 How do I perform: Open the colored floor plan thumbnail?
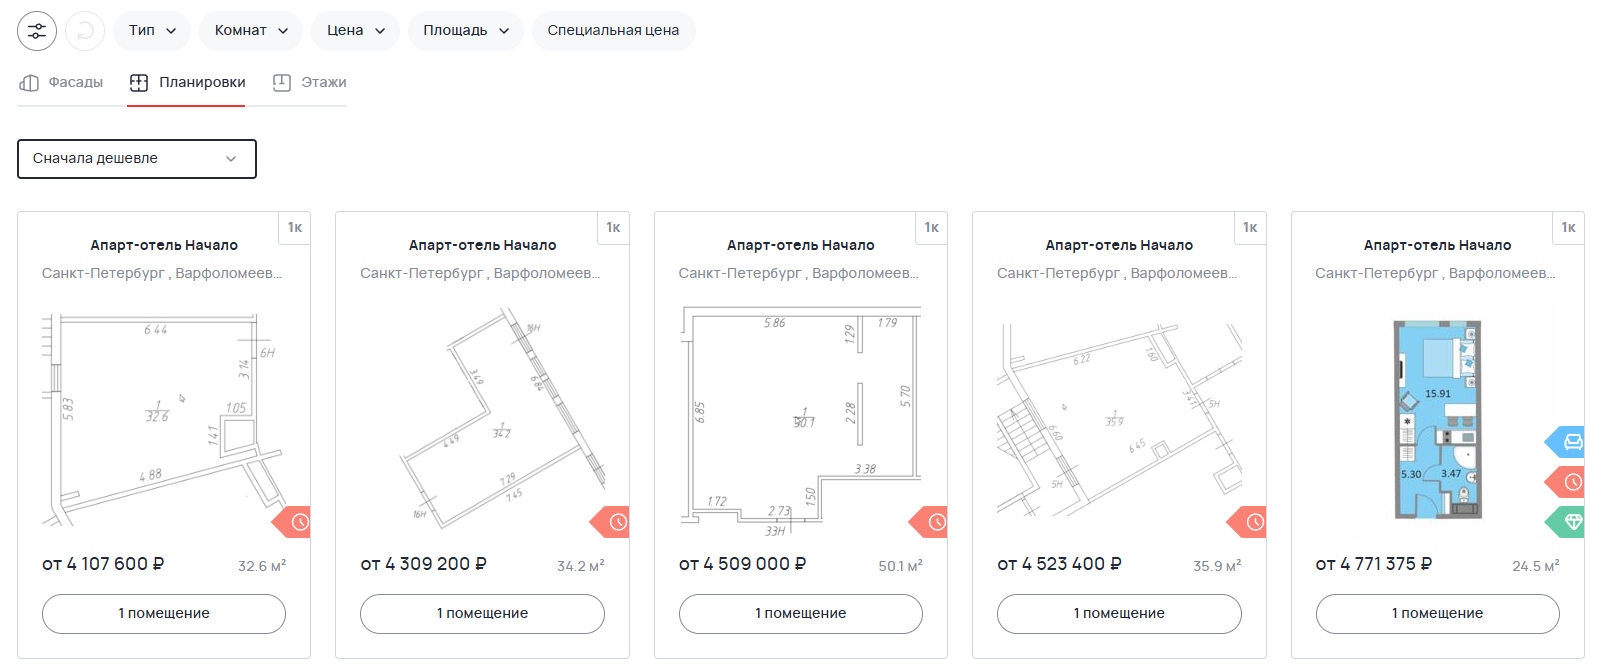(x=1437, y=420)
